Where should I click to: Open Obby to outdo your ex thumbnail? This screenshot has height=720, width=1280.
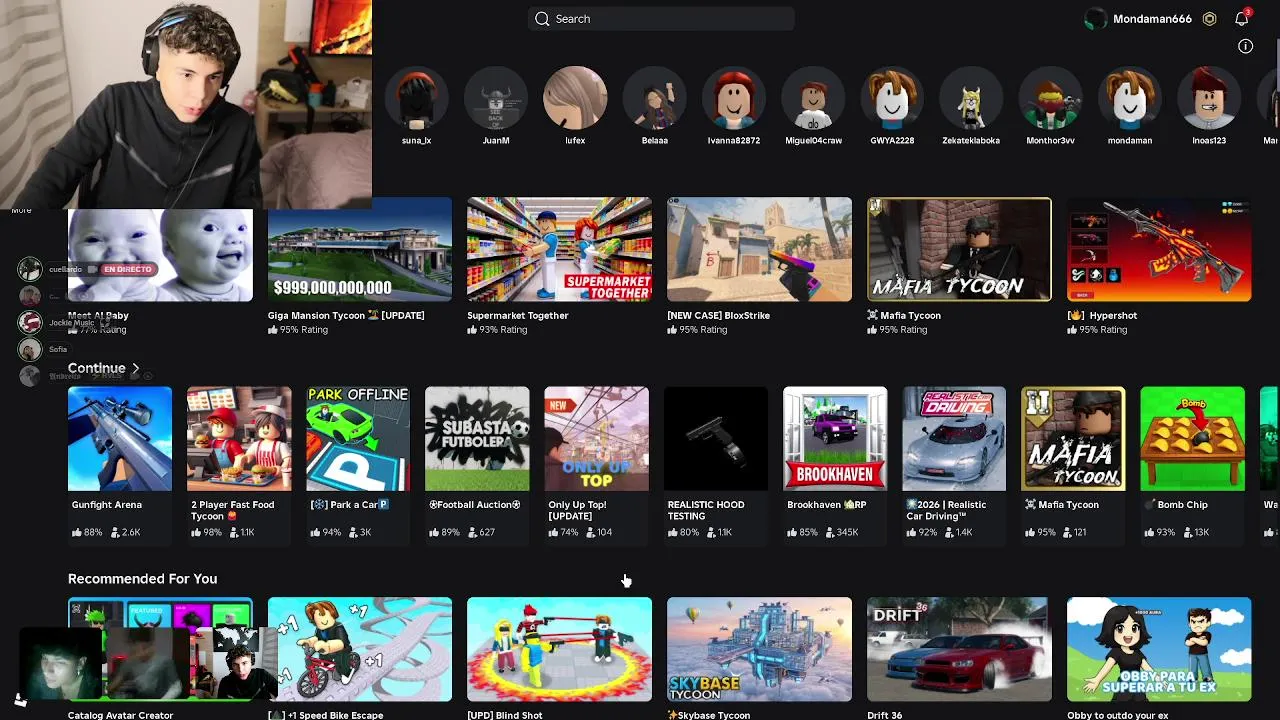pyautogui.click(x=1159, y=649)
